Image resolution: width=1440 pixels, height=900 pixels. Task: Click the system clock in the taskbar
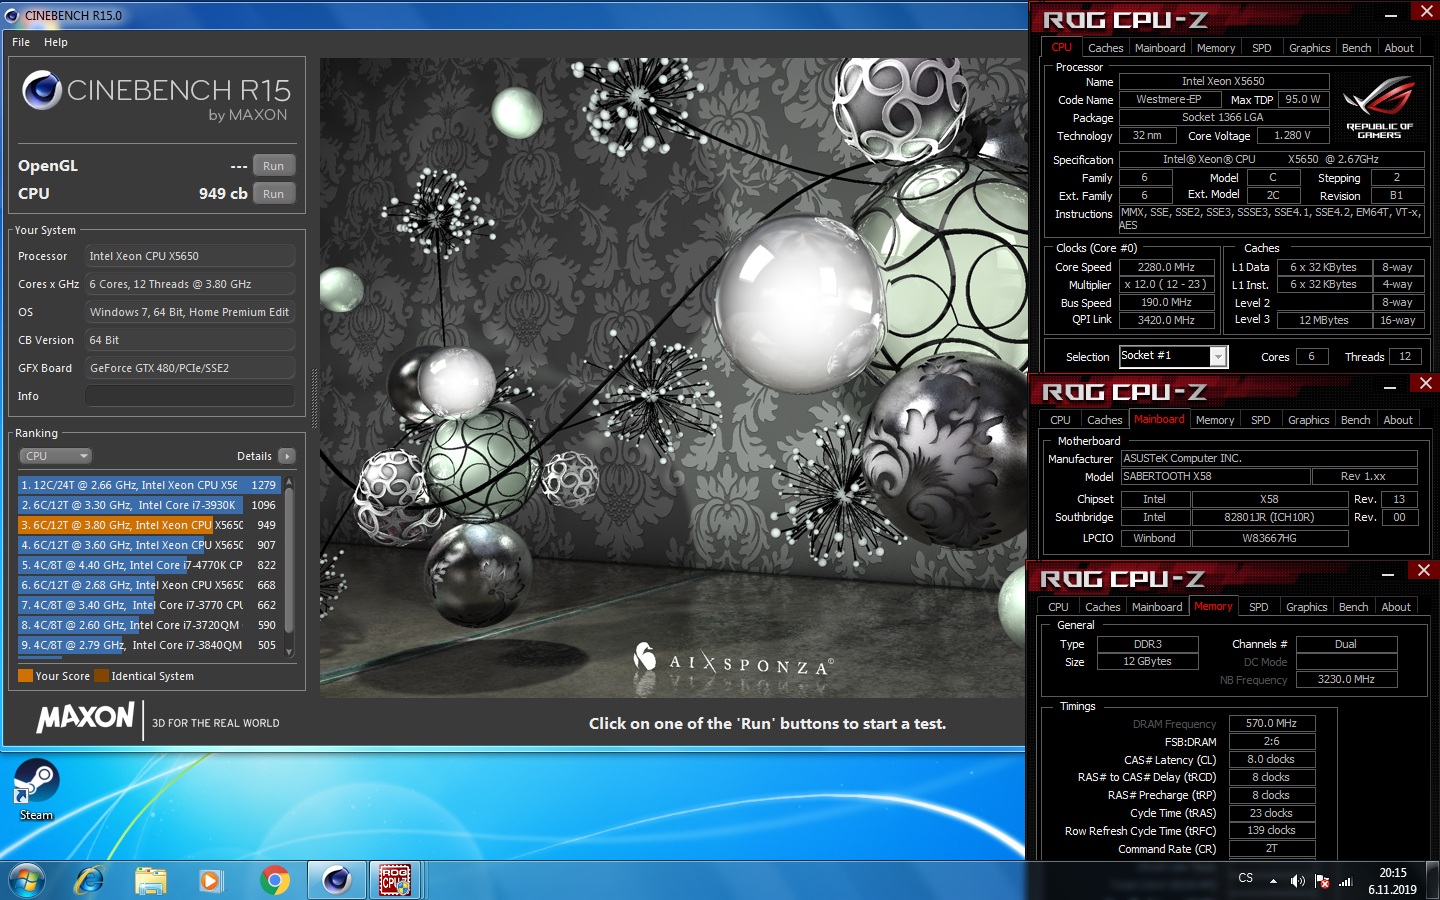pos(1392,881)
